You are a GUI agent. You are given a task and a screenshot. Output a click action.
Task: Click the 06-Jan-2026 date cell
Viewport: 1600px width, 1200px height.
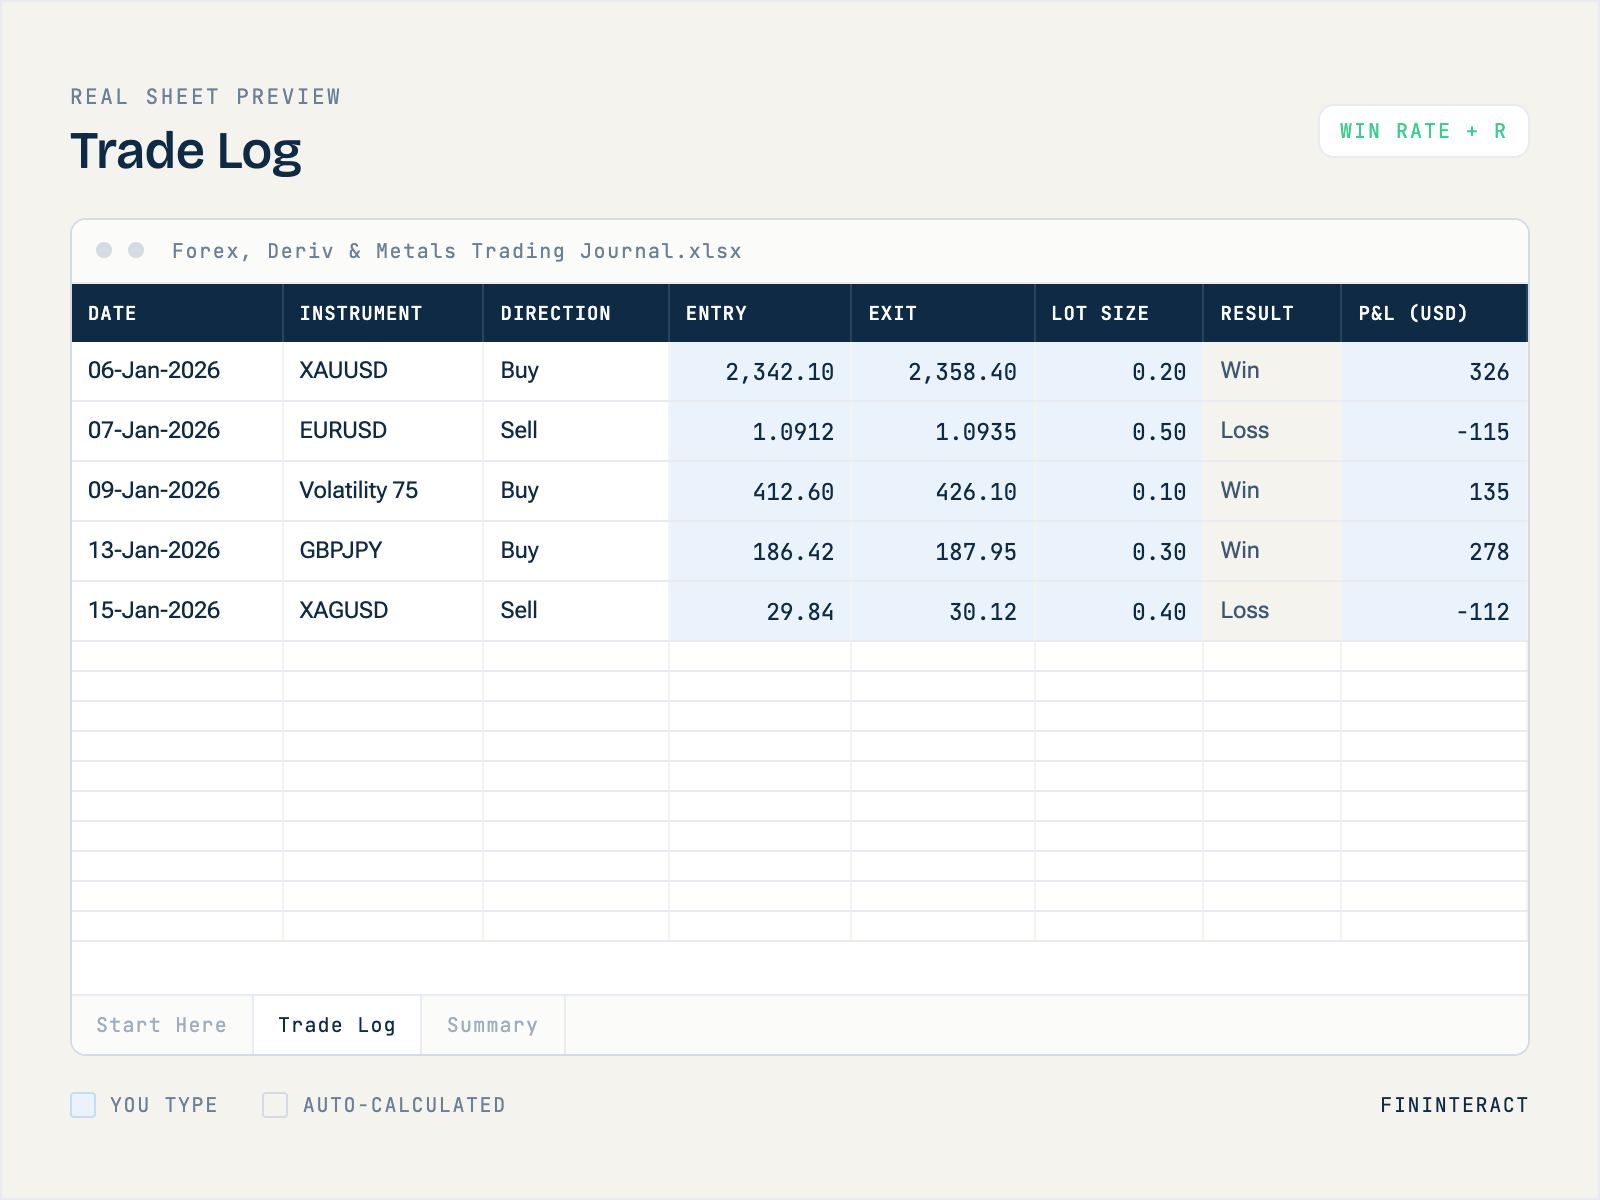pyautogui.click(x=177, y=371)
